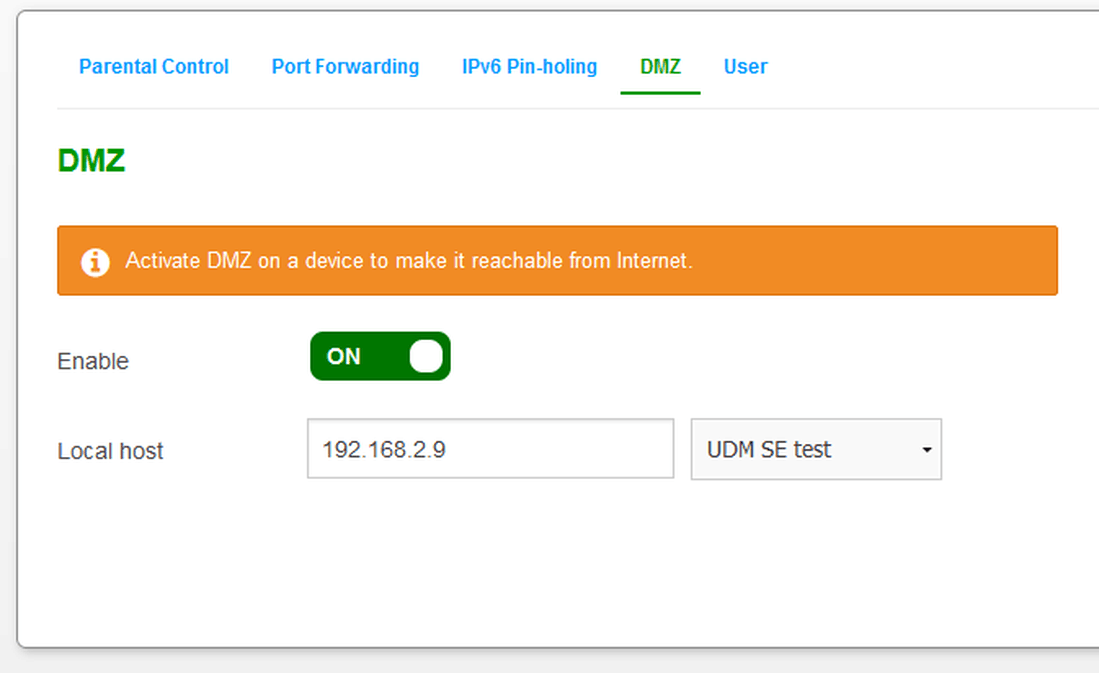The image size is (1099, 673).
Task: Click the Local host label
Action: coord(110,451)
